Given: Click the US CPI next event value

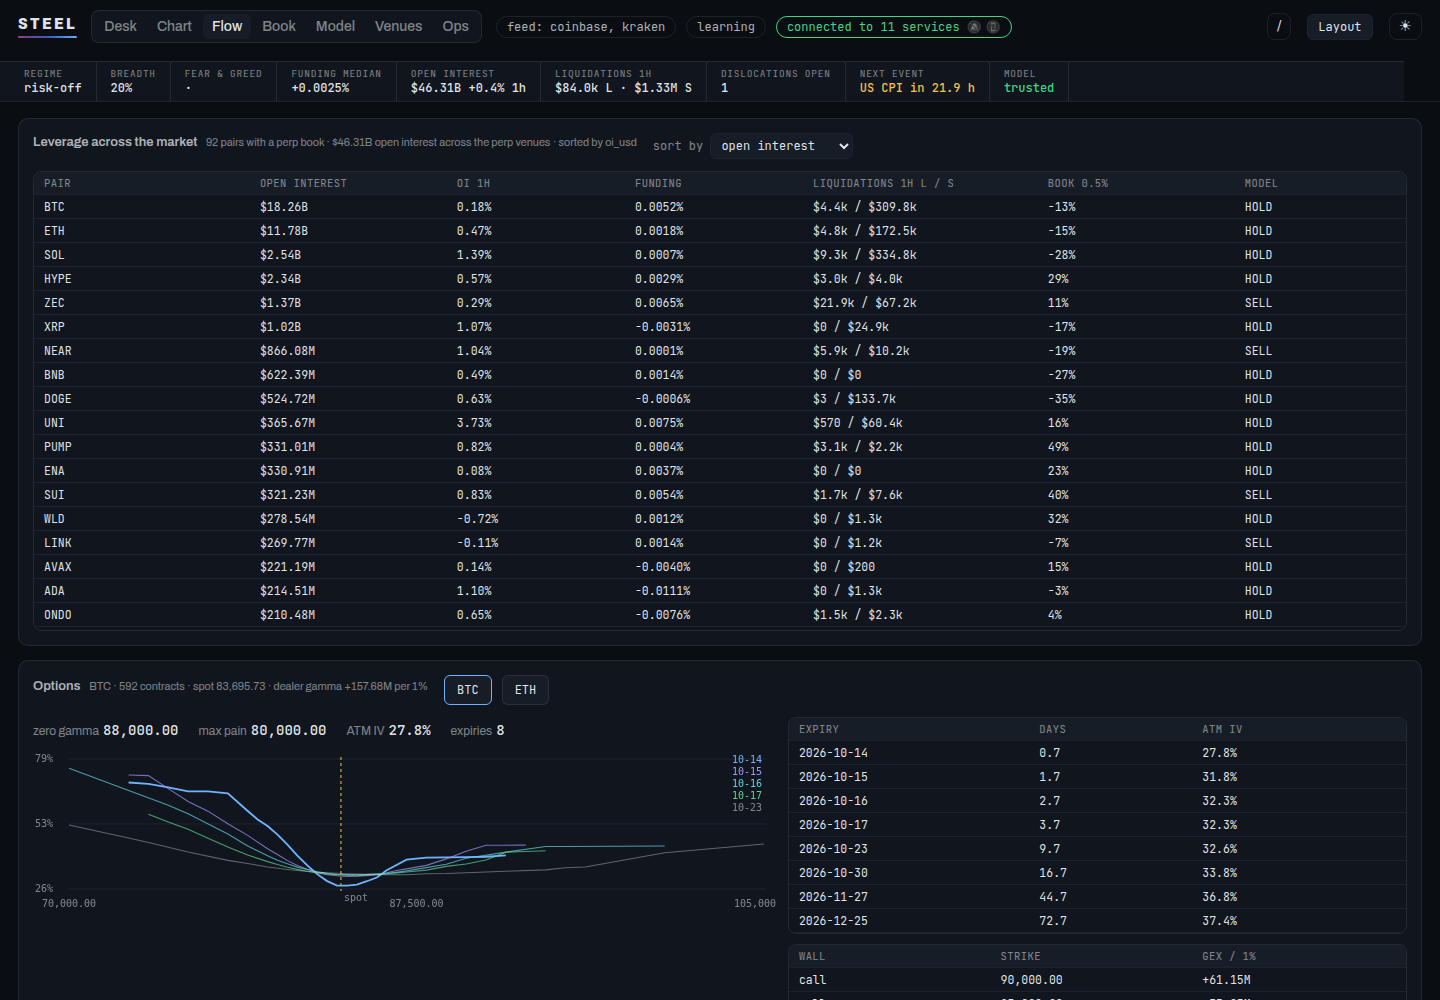Looking at the screenshot, I should (917, 88).
